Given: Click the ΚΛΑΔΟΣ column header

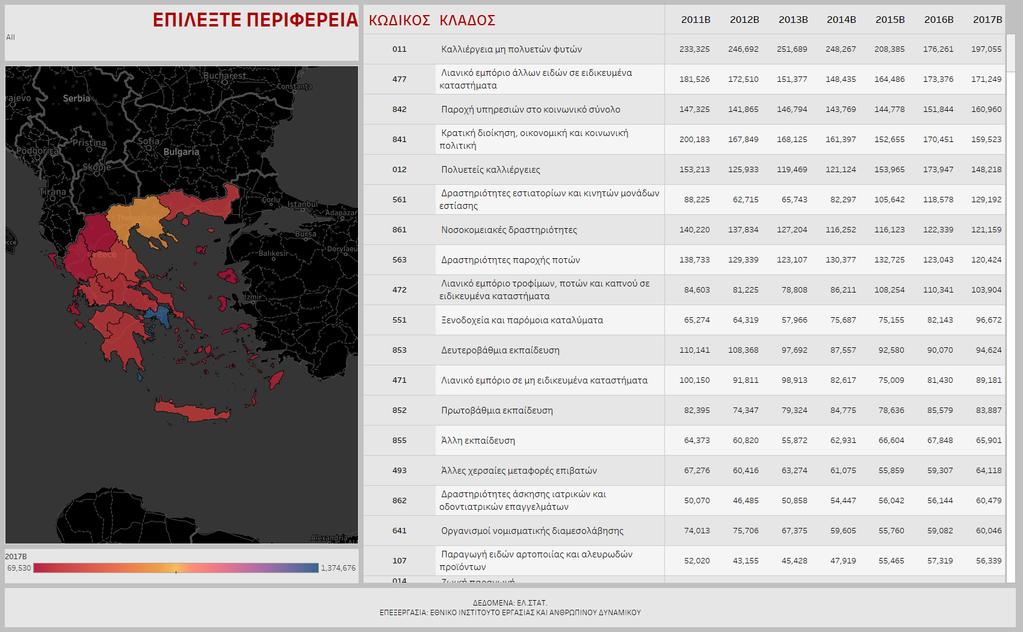Looking at the screenshot, I should click(x=467, y=20).
